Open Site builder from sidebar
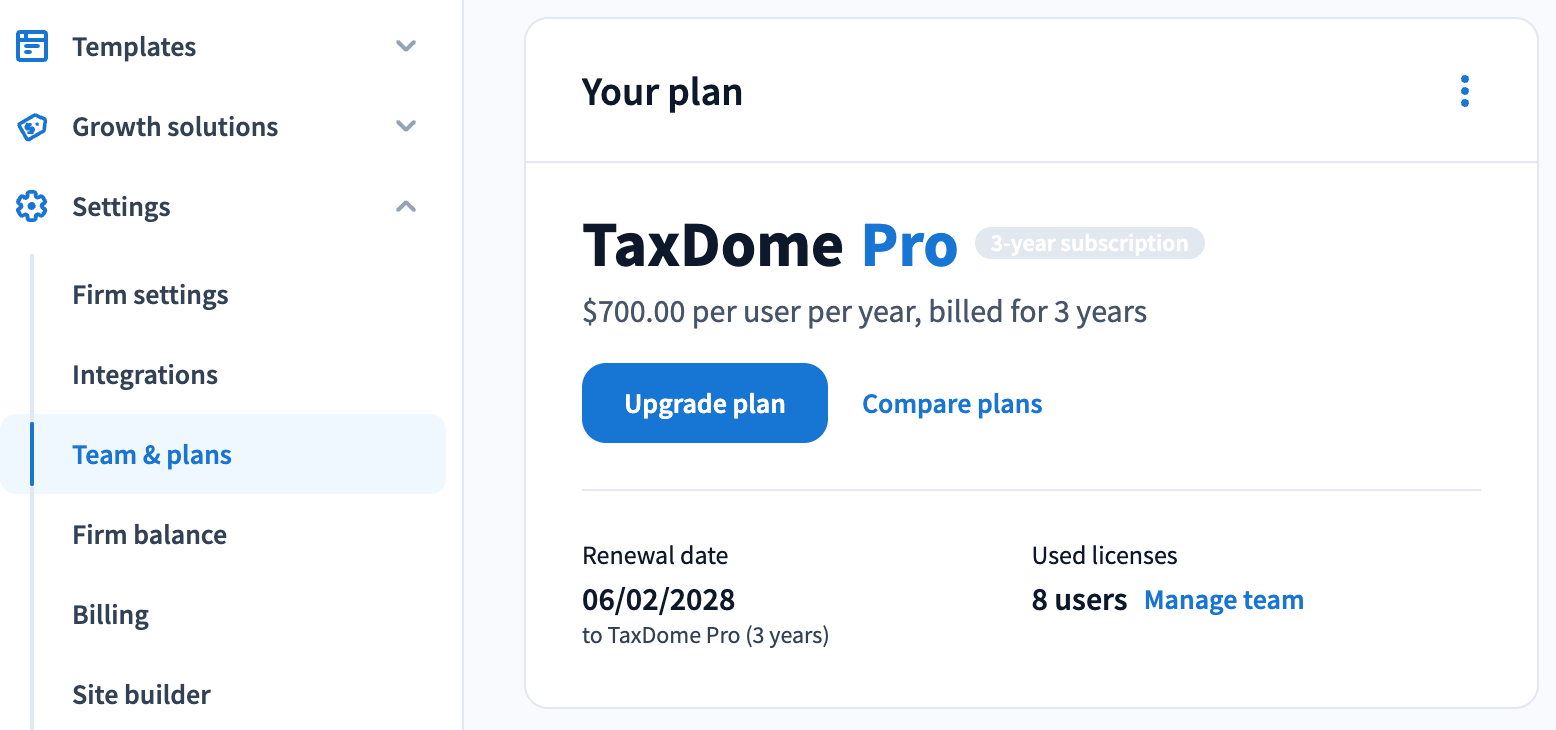This screenshot has width=1556, height=730. 142,695
